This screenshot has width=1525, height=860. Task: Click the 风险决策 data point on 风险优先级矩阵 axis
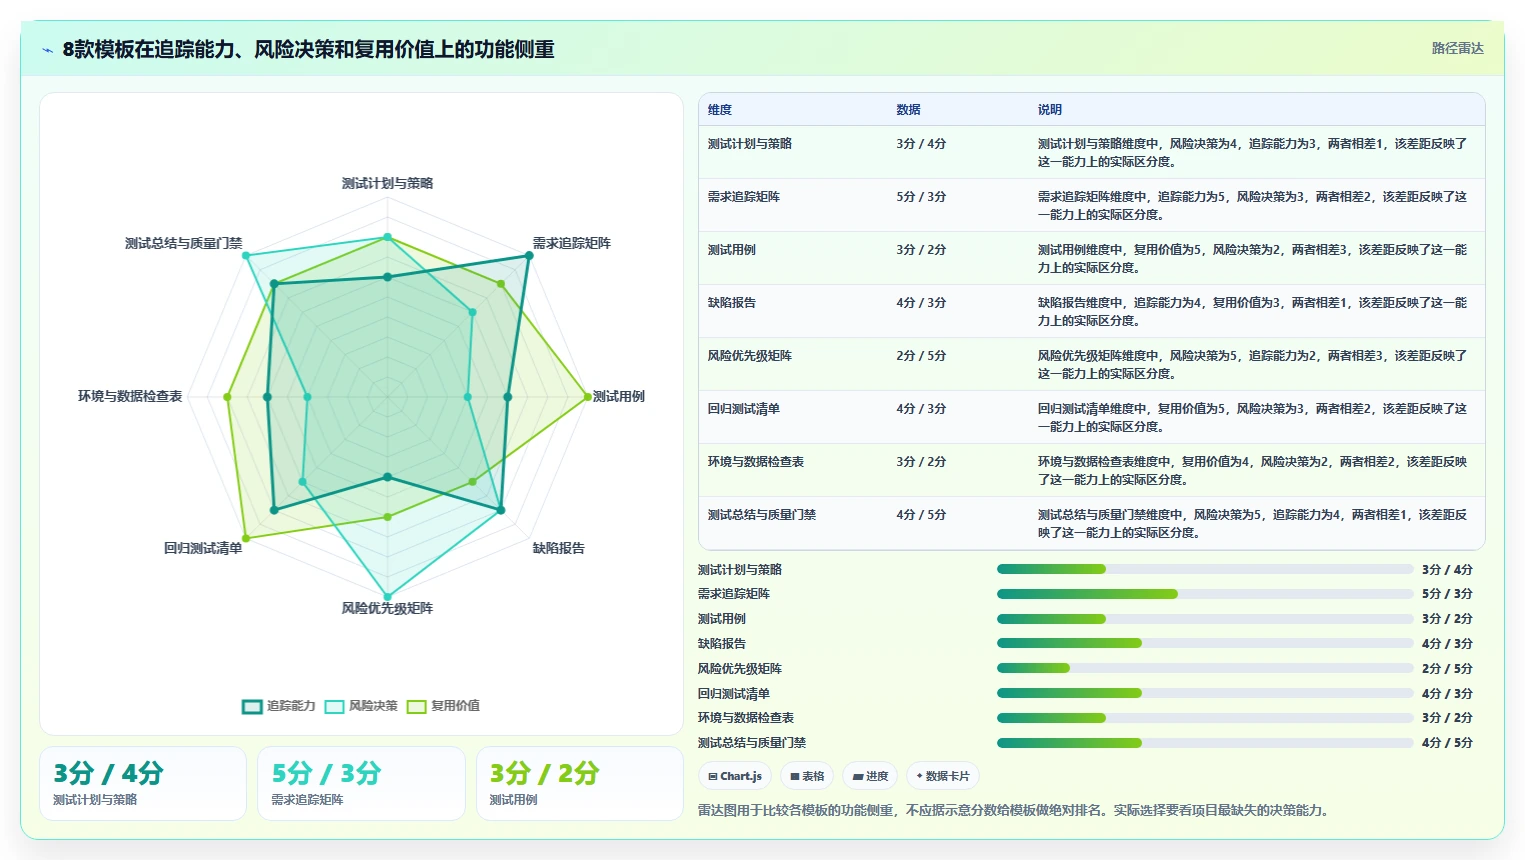click(388, 597)
